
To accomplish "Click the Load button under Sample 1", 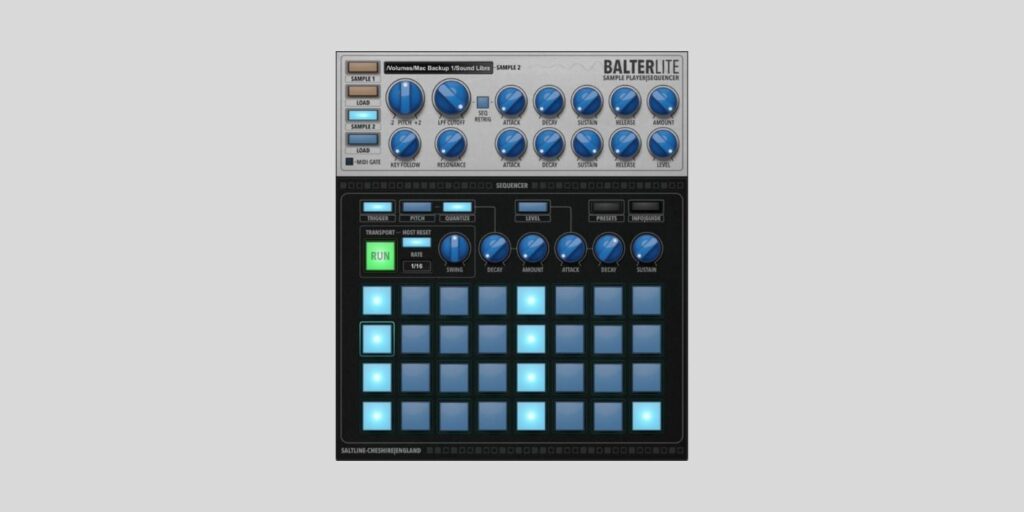I will point(362,91).
